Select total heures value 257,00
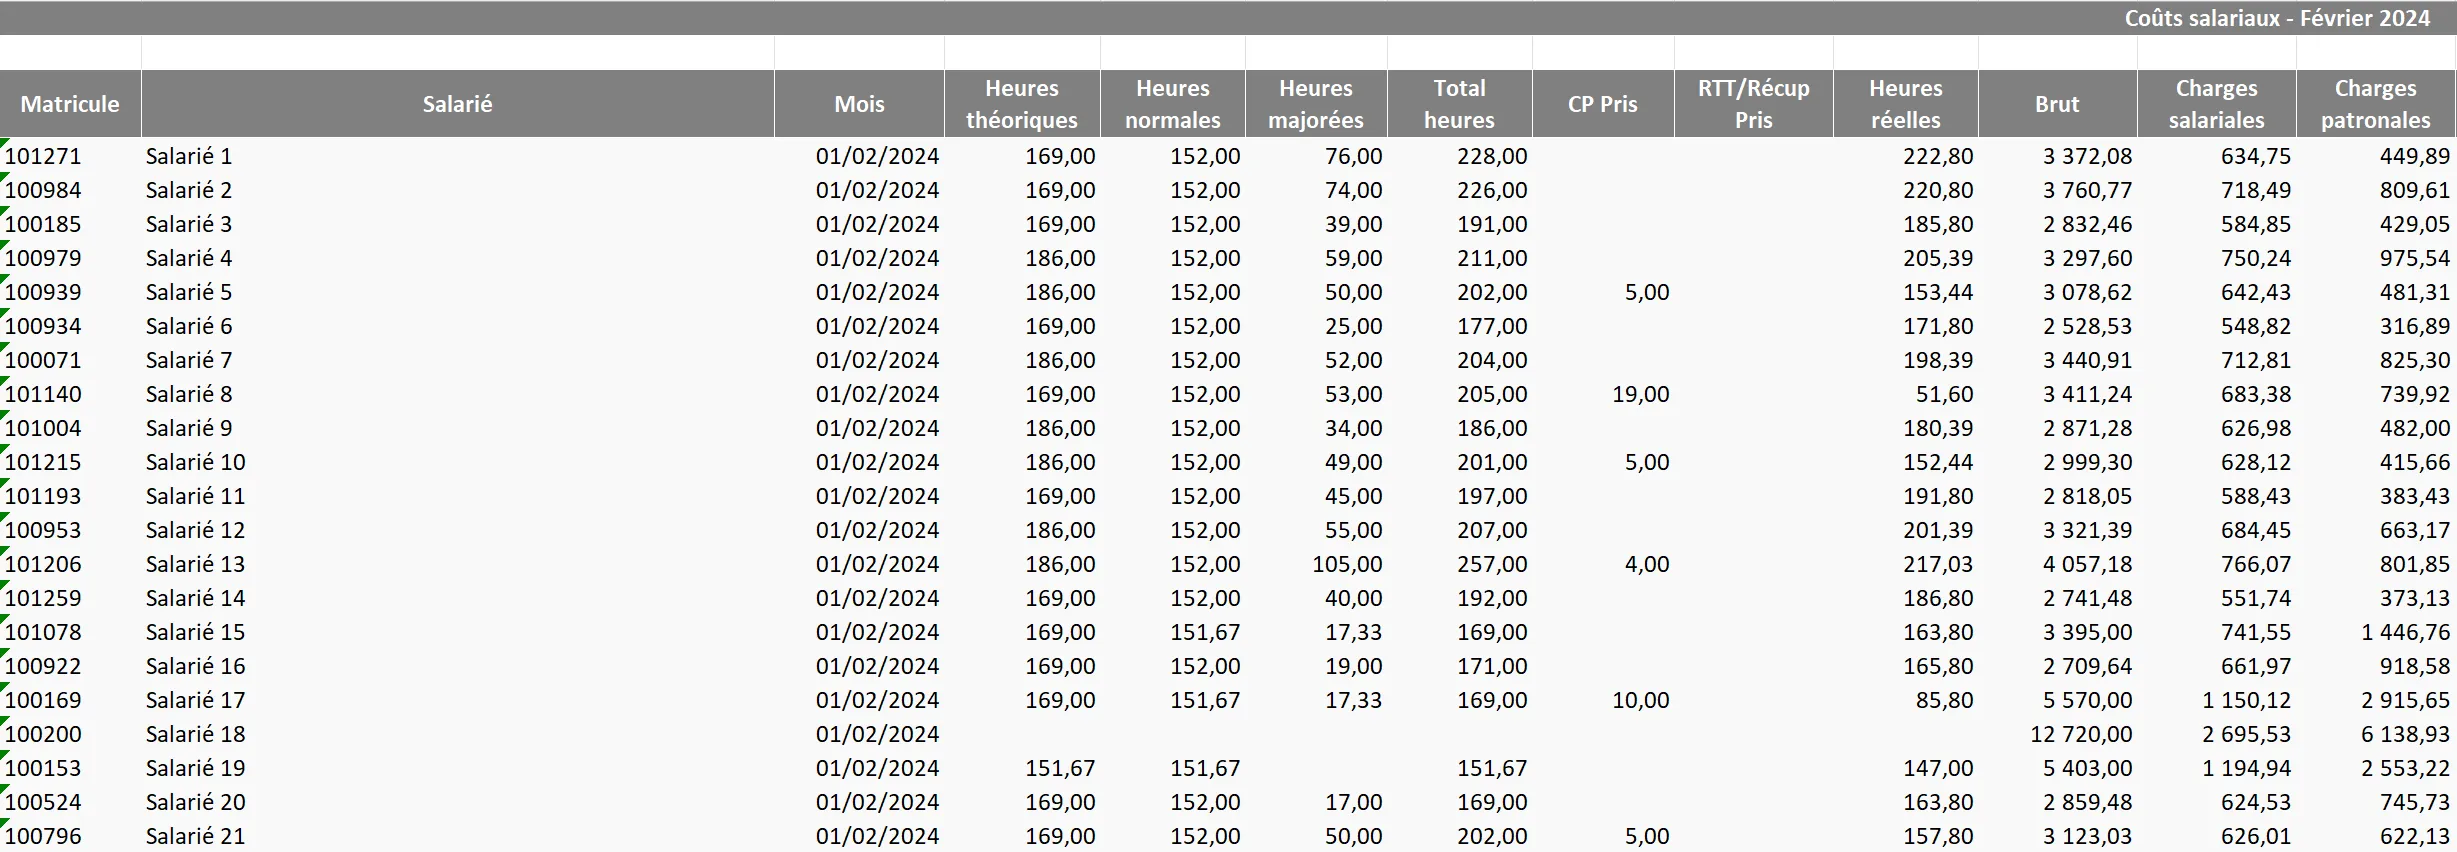This screenshot has width=2457, height=852. point(1492,564)
